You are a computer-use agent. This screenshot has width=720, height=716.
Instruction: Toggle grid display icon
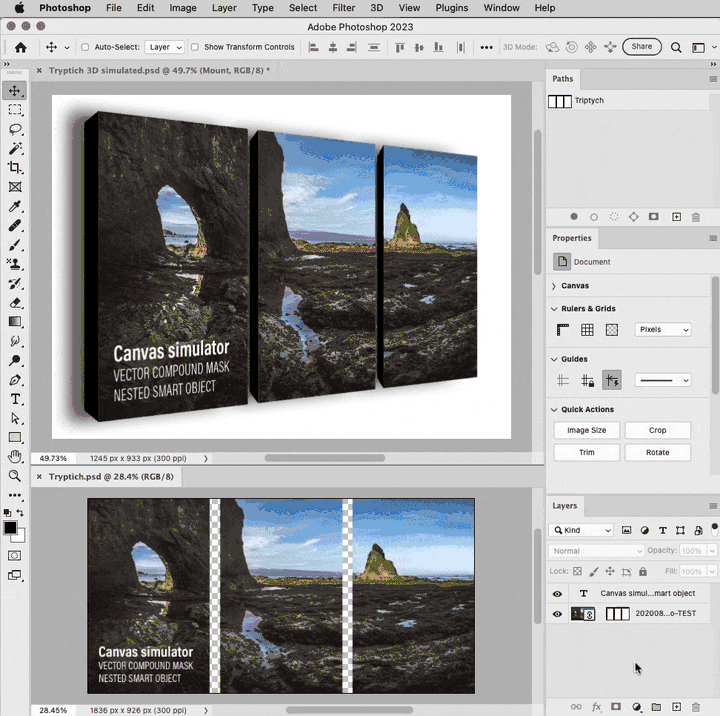pyautogui.click(x=587, y=330)
